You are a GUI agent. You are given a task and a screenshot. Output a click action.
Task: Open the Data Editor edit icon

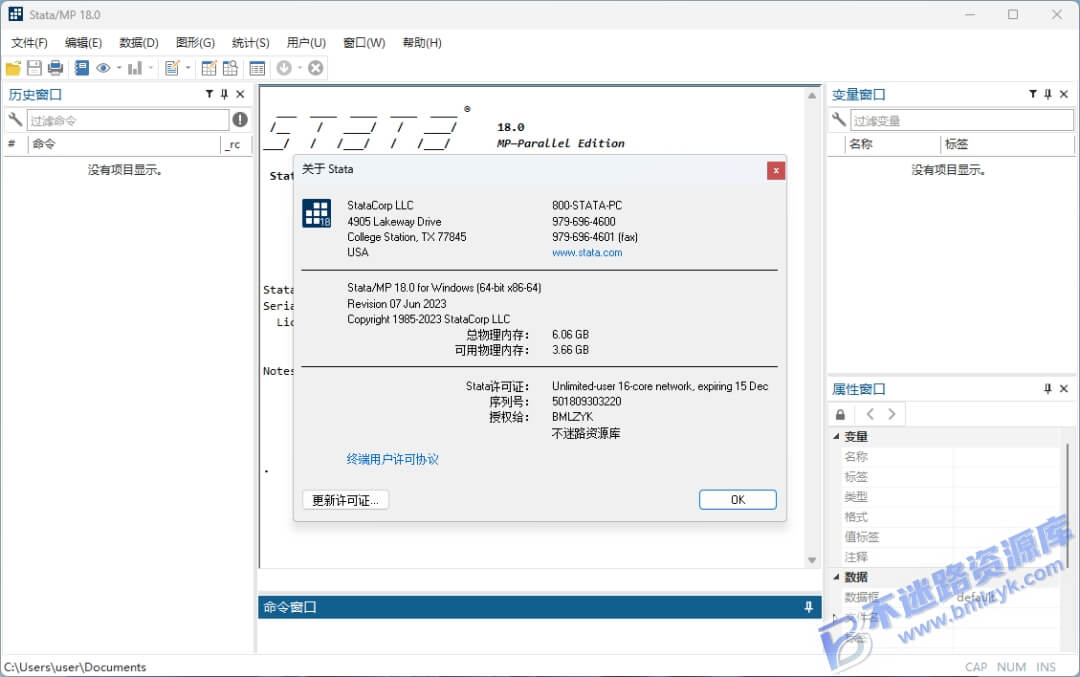[x=209, y=68]
